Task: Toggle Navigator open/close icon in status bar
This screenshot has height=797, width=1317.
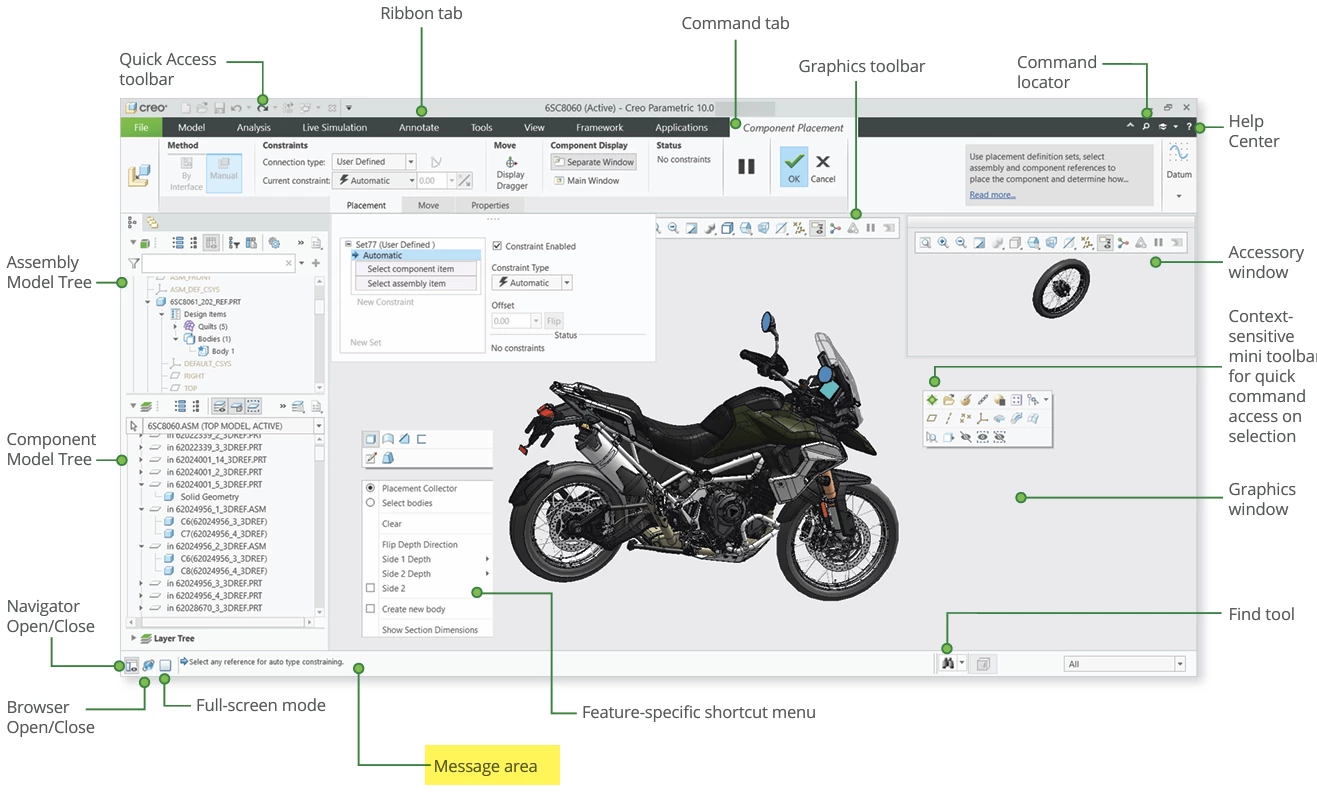Action: click(131, 664)
